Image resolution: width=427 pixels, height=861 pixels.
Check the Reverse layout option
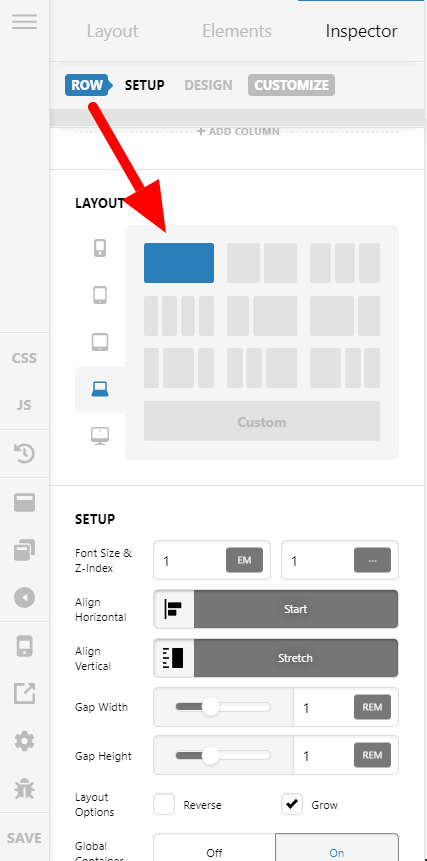point(164,805)
